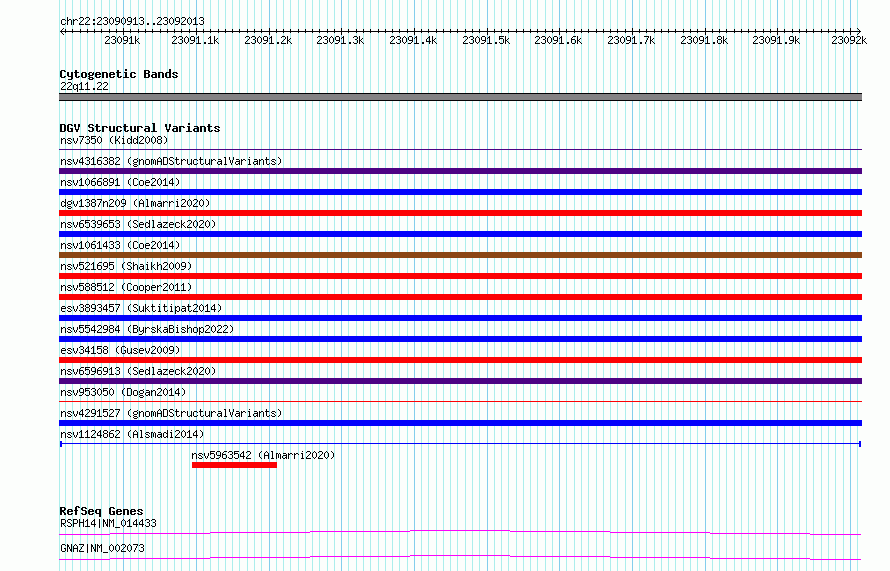Open variant esv3893457 (Suktitipat2014) label
The width and height of the screenshot is (890, 571).
pos(141,308)
